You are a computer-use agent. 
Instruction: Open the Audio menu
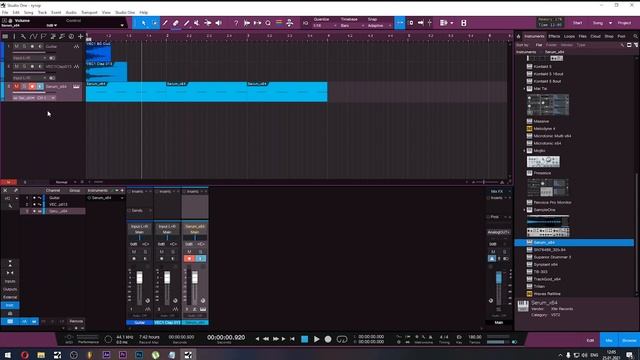pyautogui.click(x=71, y=13)
